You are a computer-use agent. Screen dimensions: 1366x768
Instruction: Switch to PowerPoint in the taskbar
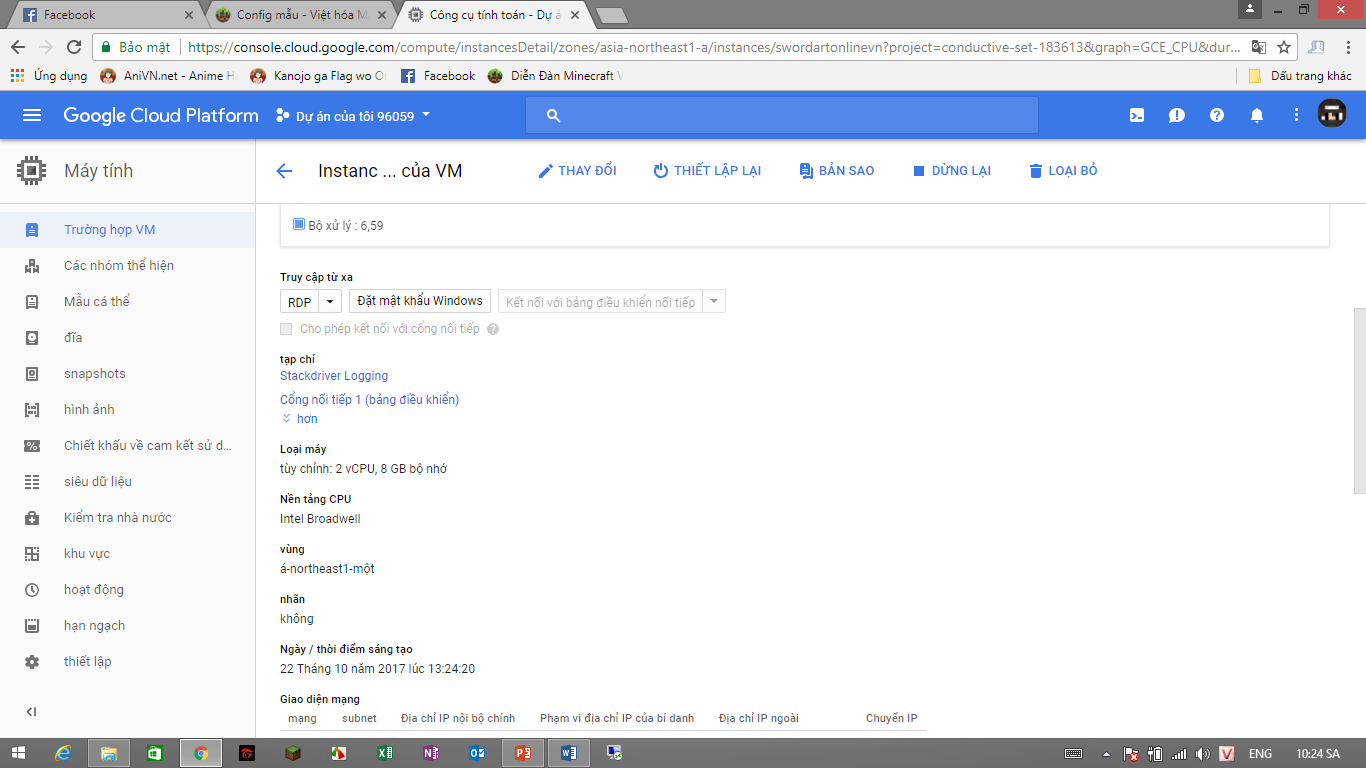pyautogui.click(x=523, y=753)
